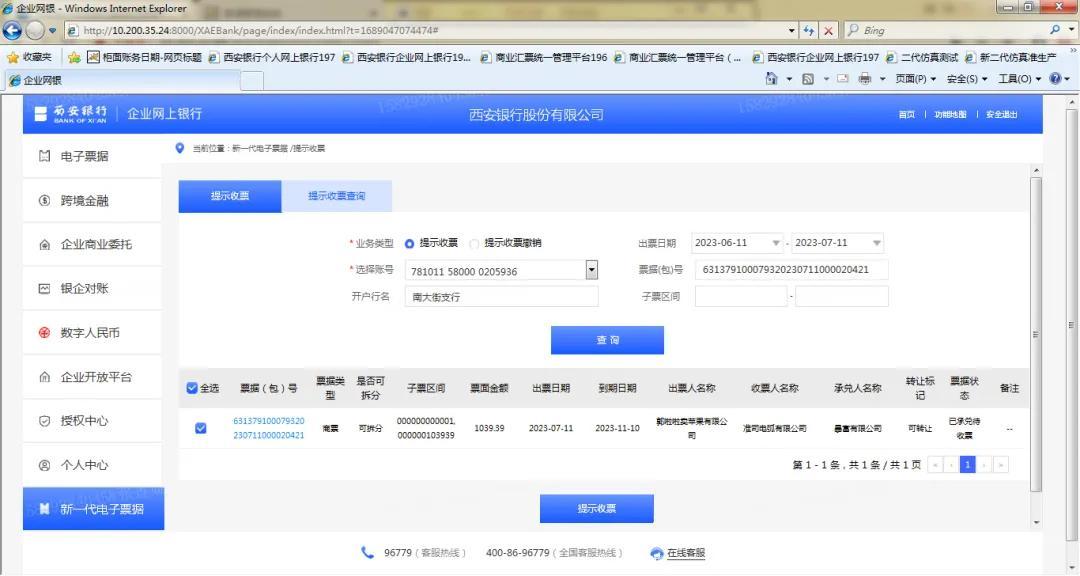Toggle the 全选 select-all checkbox
1080x576 pixels.
click(x=192, y=388)
